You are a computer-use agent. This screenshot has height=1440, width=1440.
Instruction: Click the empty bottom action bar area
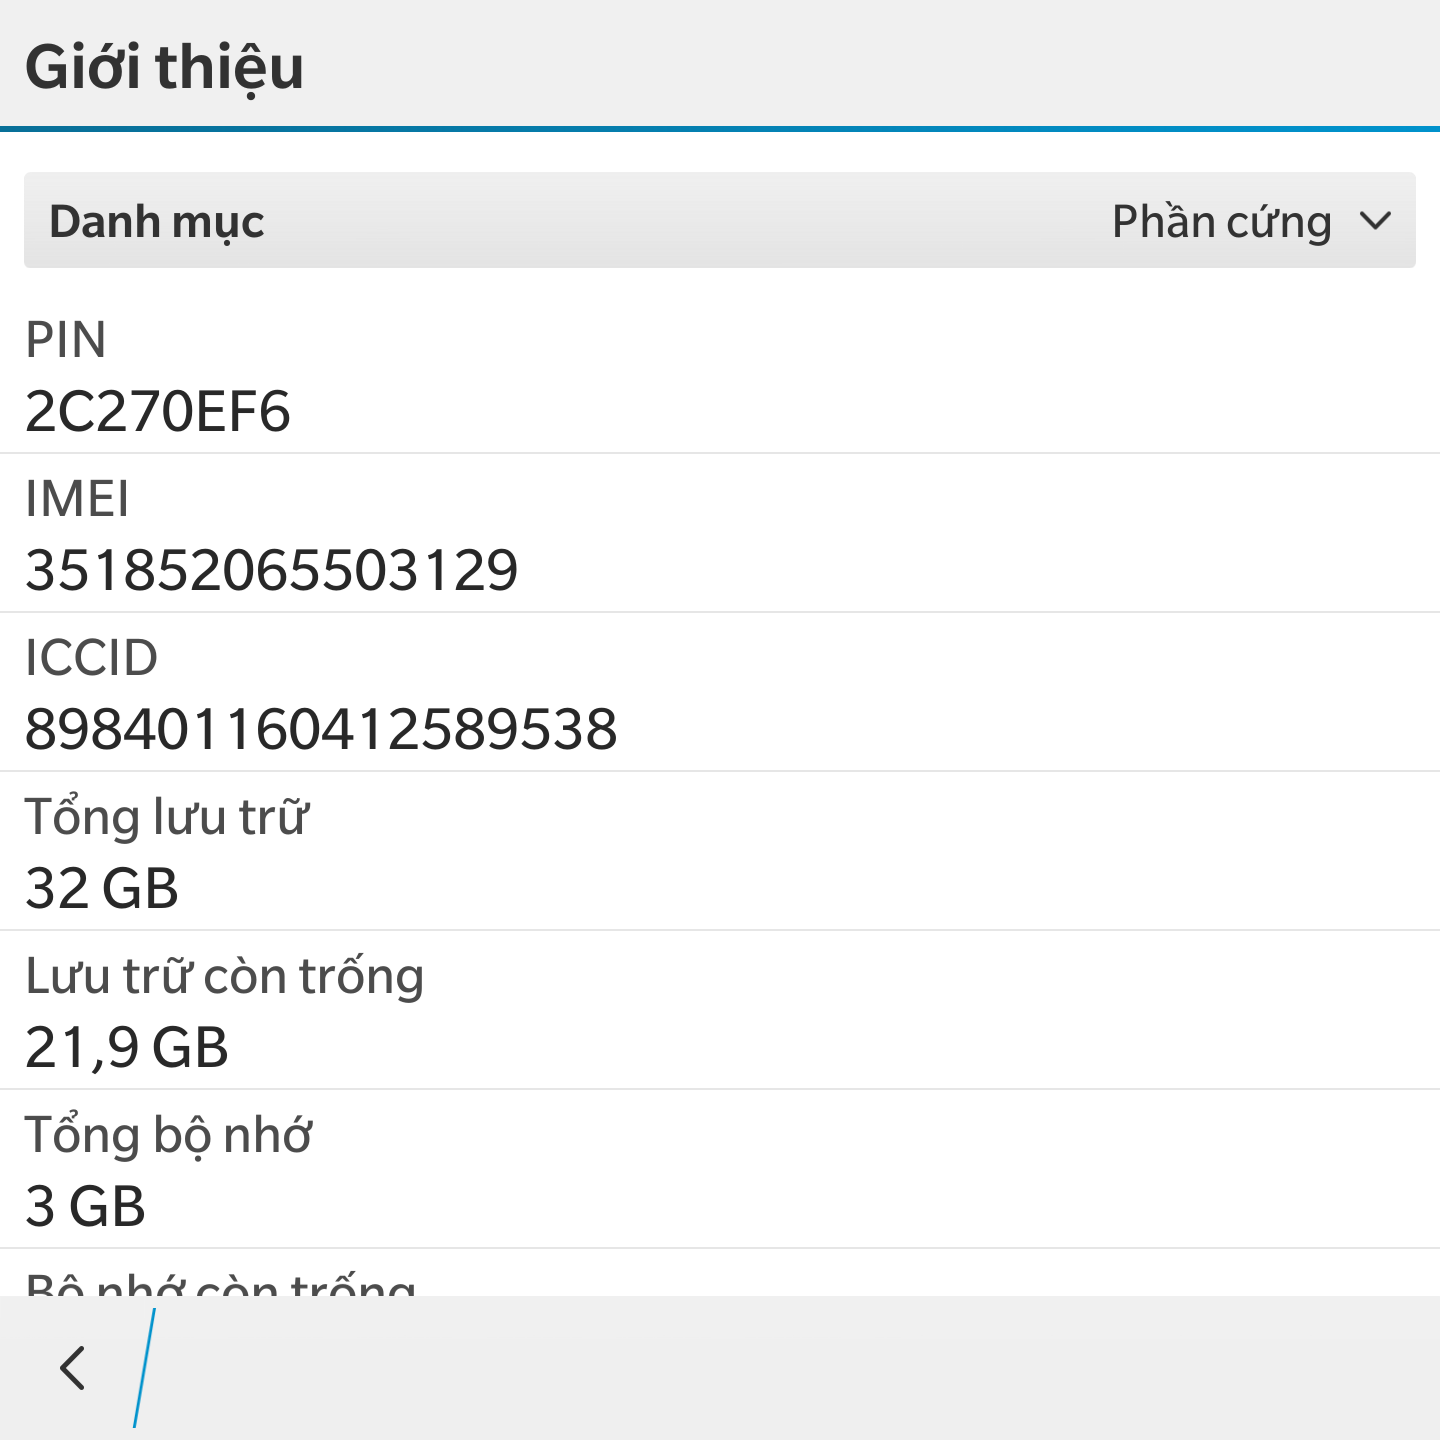[x=800, y=1368]
